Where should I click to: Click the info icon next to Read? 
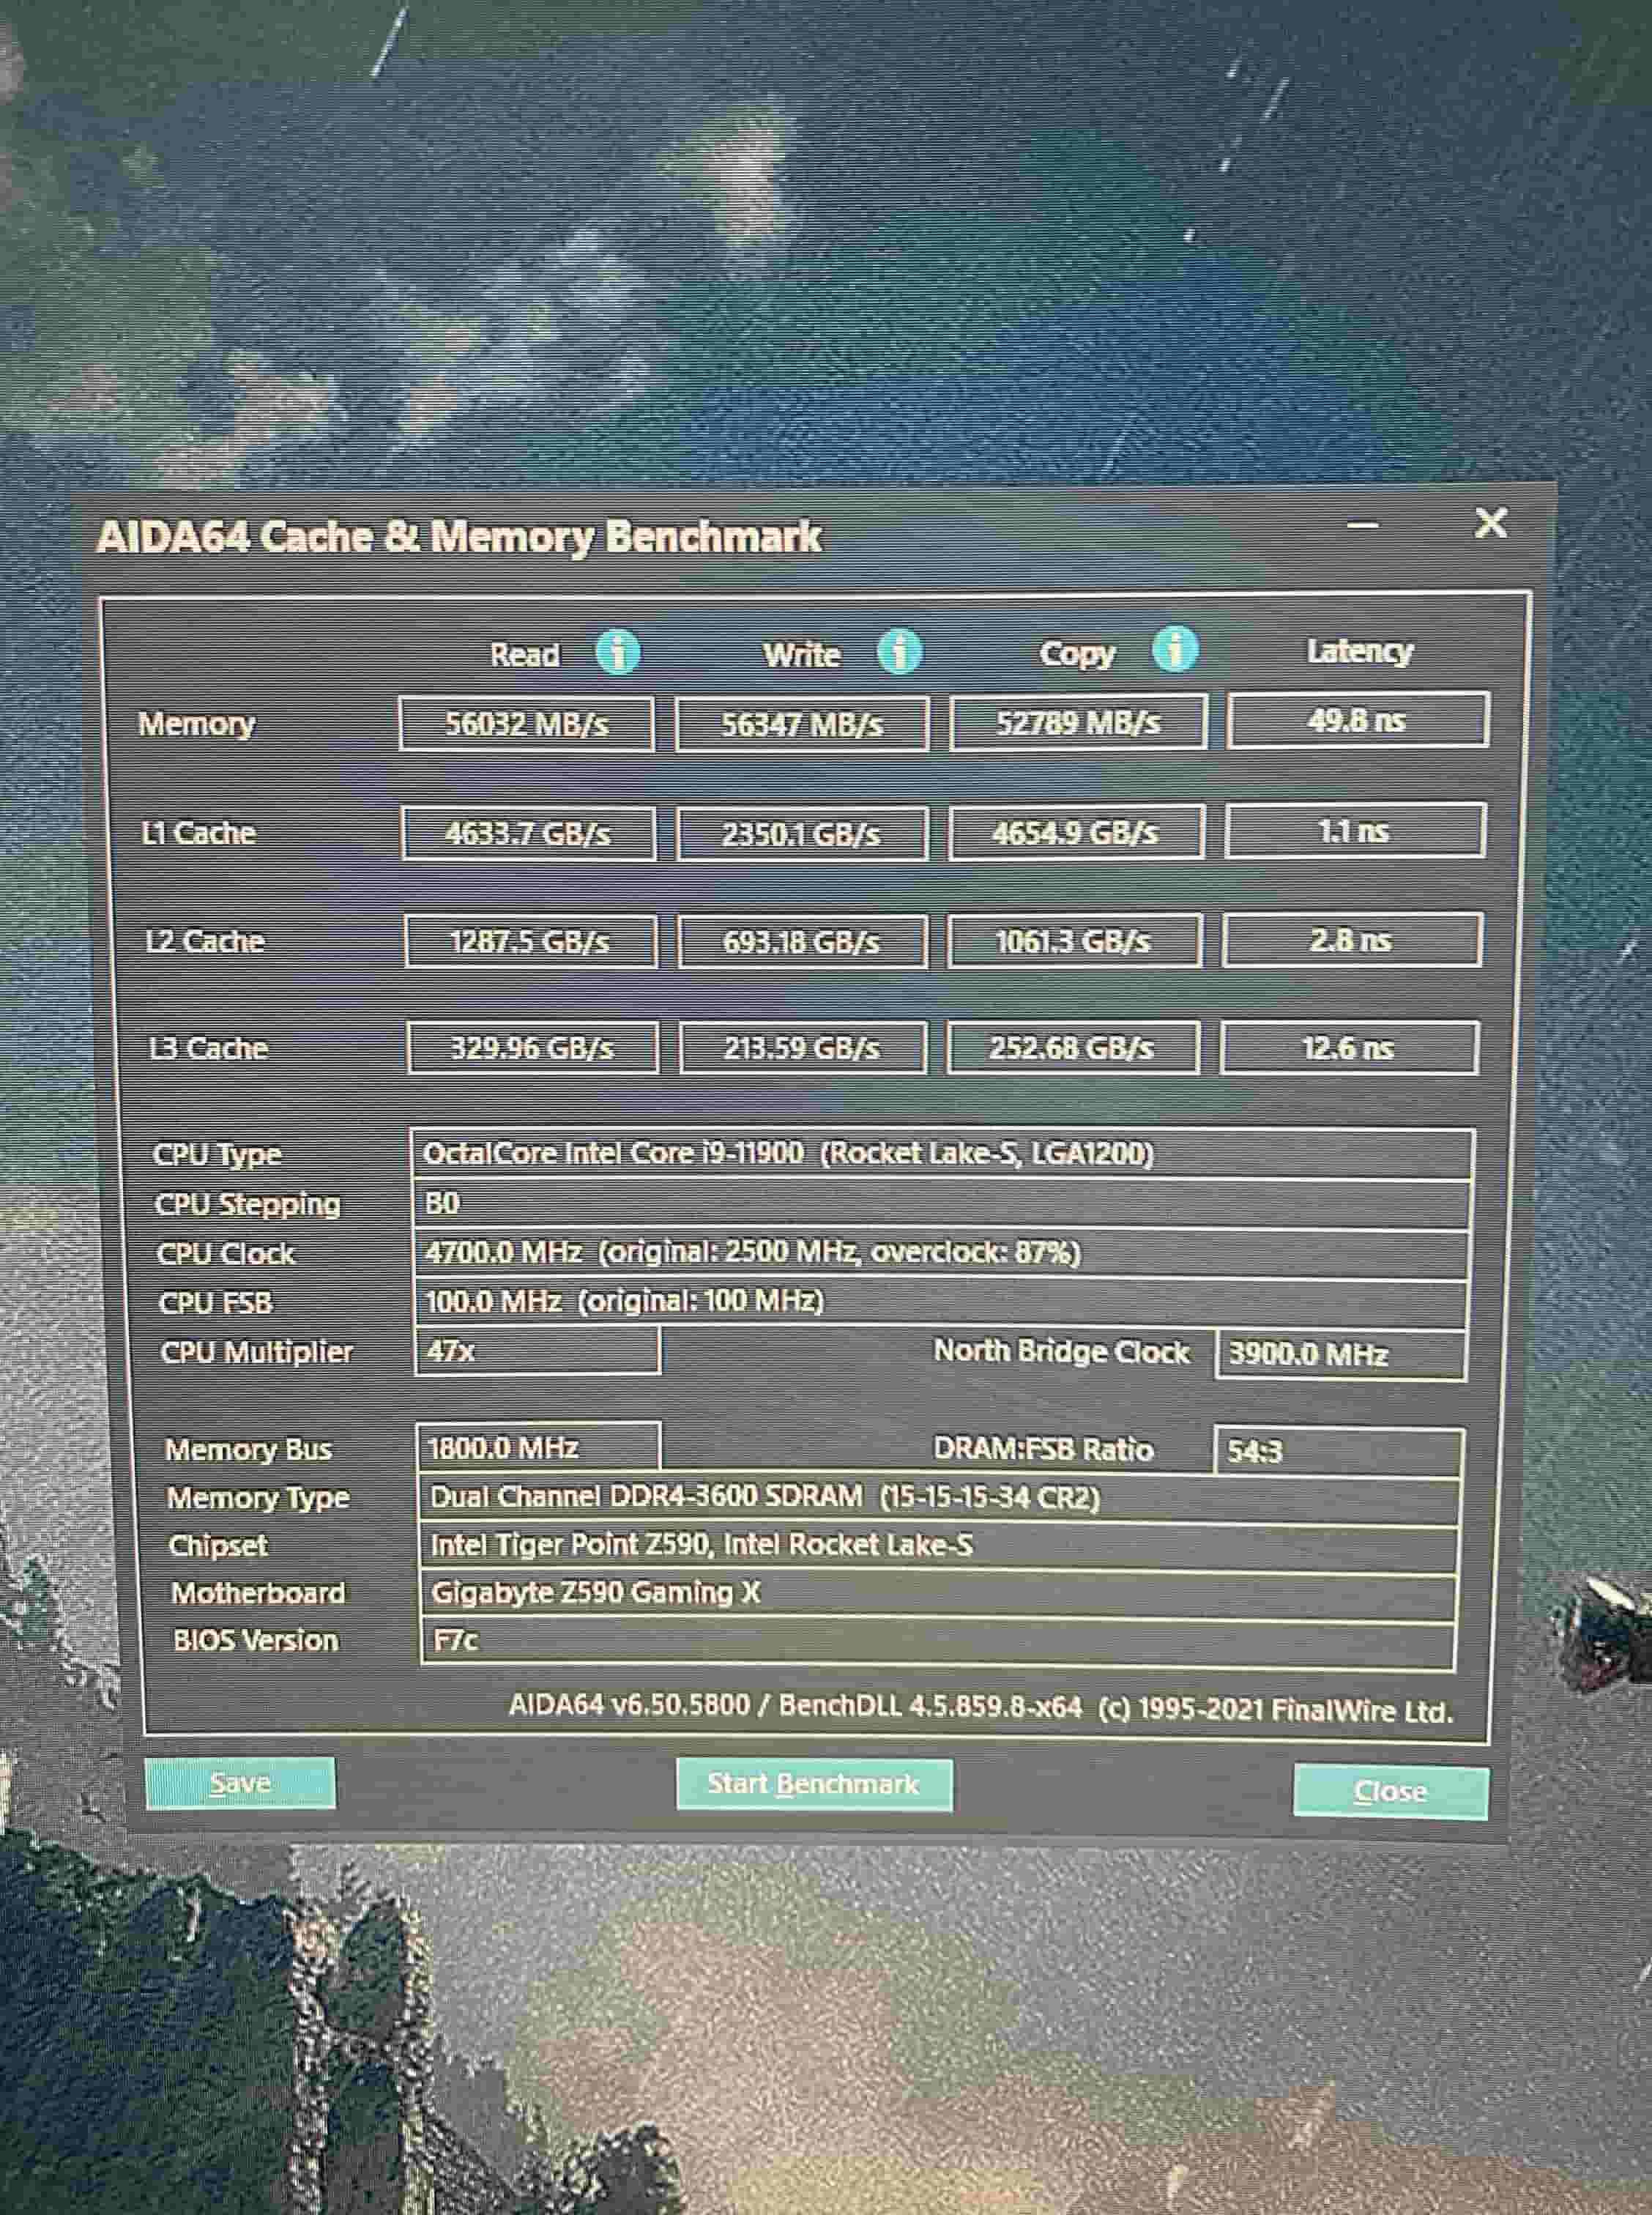click(x=617, y=652)
